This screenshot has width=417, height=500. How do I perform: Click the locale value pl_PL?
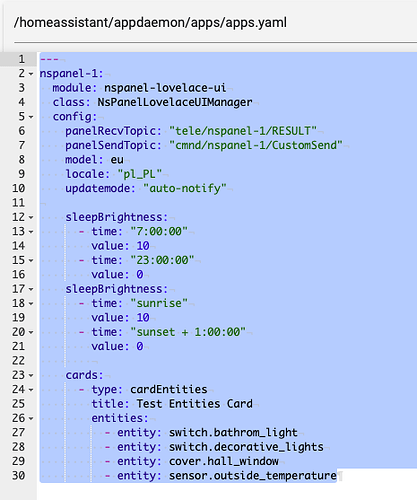pyautogui.click(x=140, y=174)
